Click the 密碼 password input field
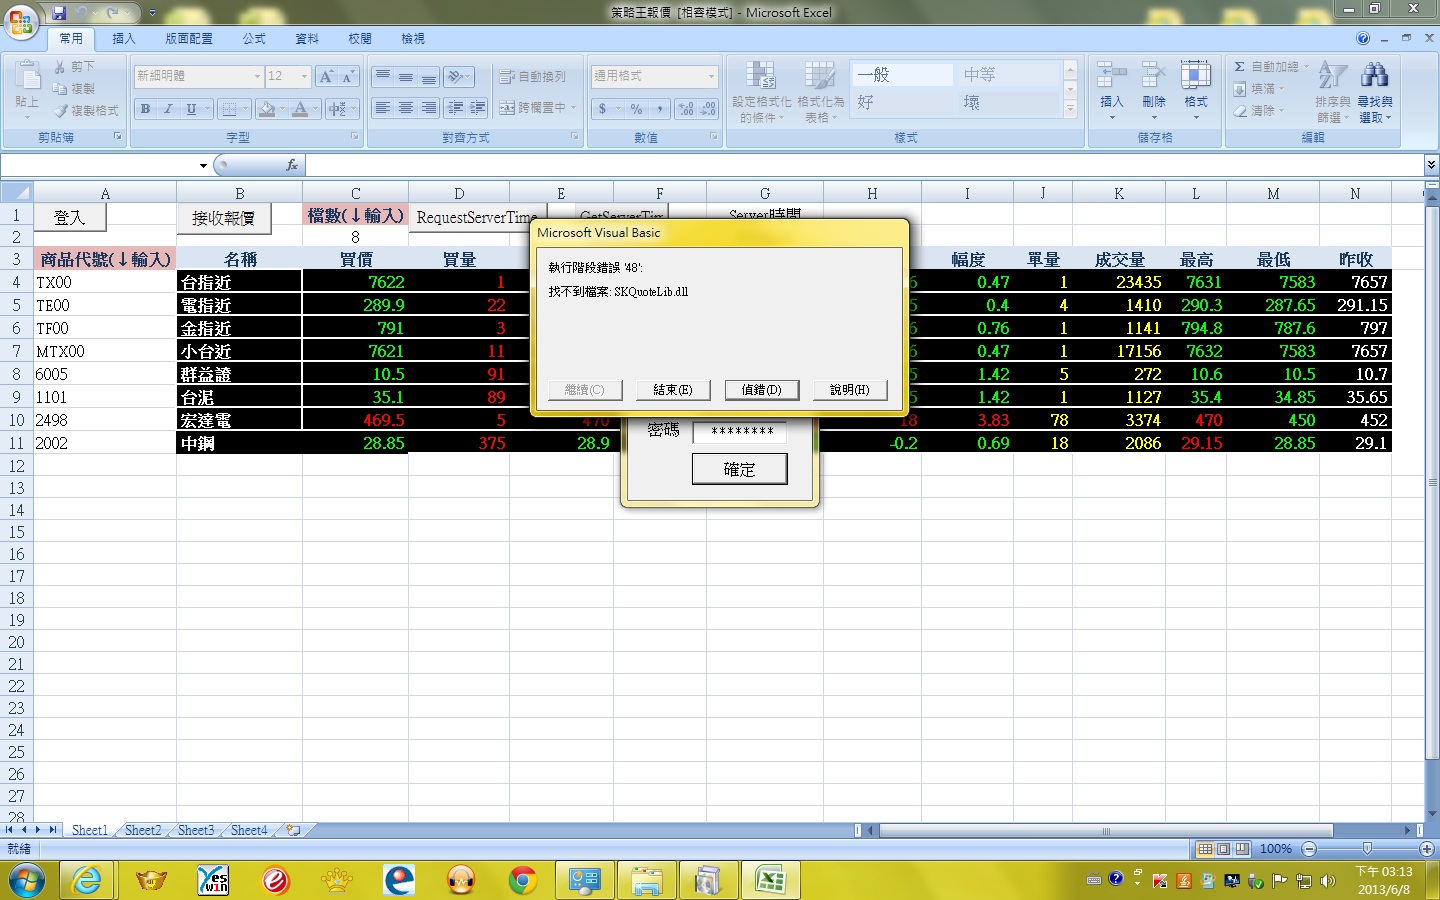1440x900 pixels. [740, 432]
